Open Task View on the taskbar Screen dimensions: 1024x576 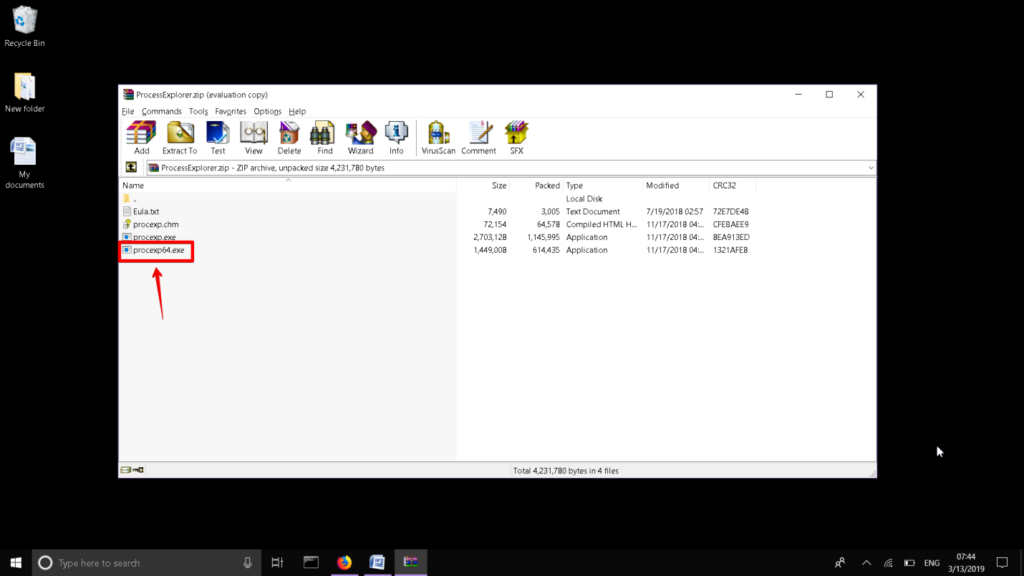277,562
